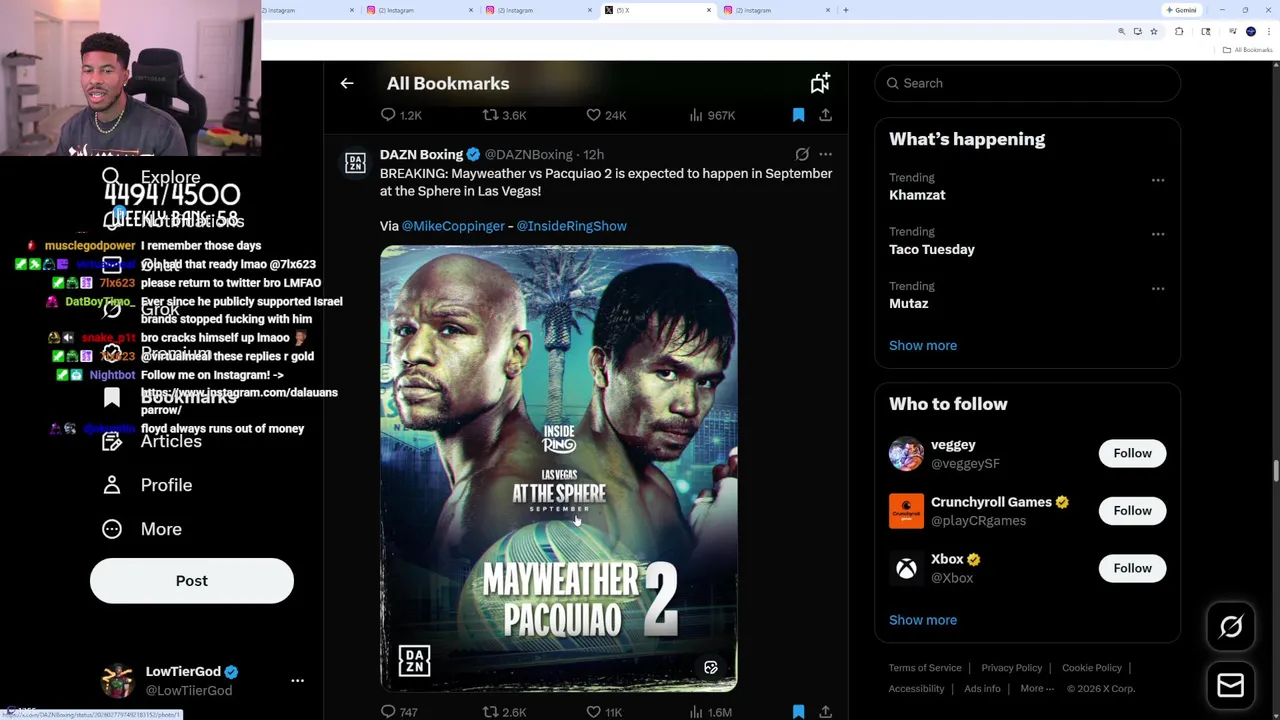Open Ads info footer link
This screenshot has height=720, width=1280.
(x=982, y=688)
